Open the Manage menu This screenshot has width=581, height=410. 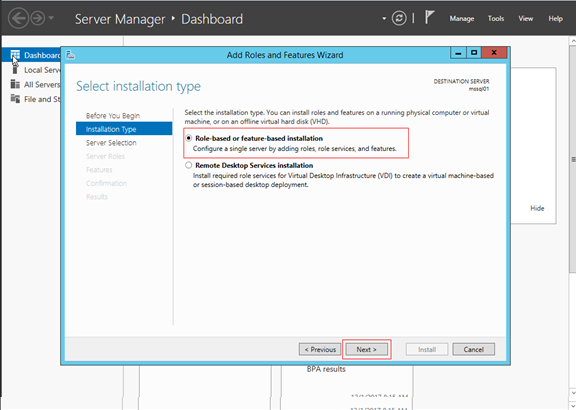(x=462, y=19)
